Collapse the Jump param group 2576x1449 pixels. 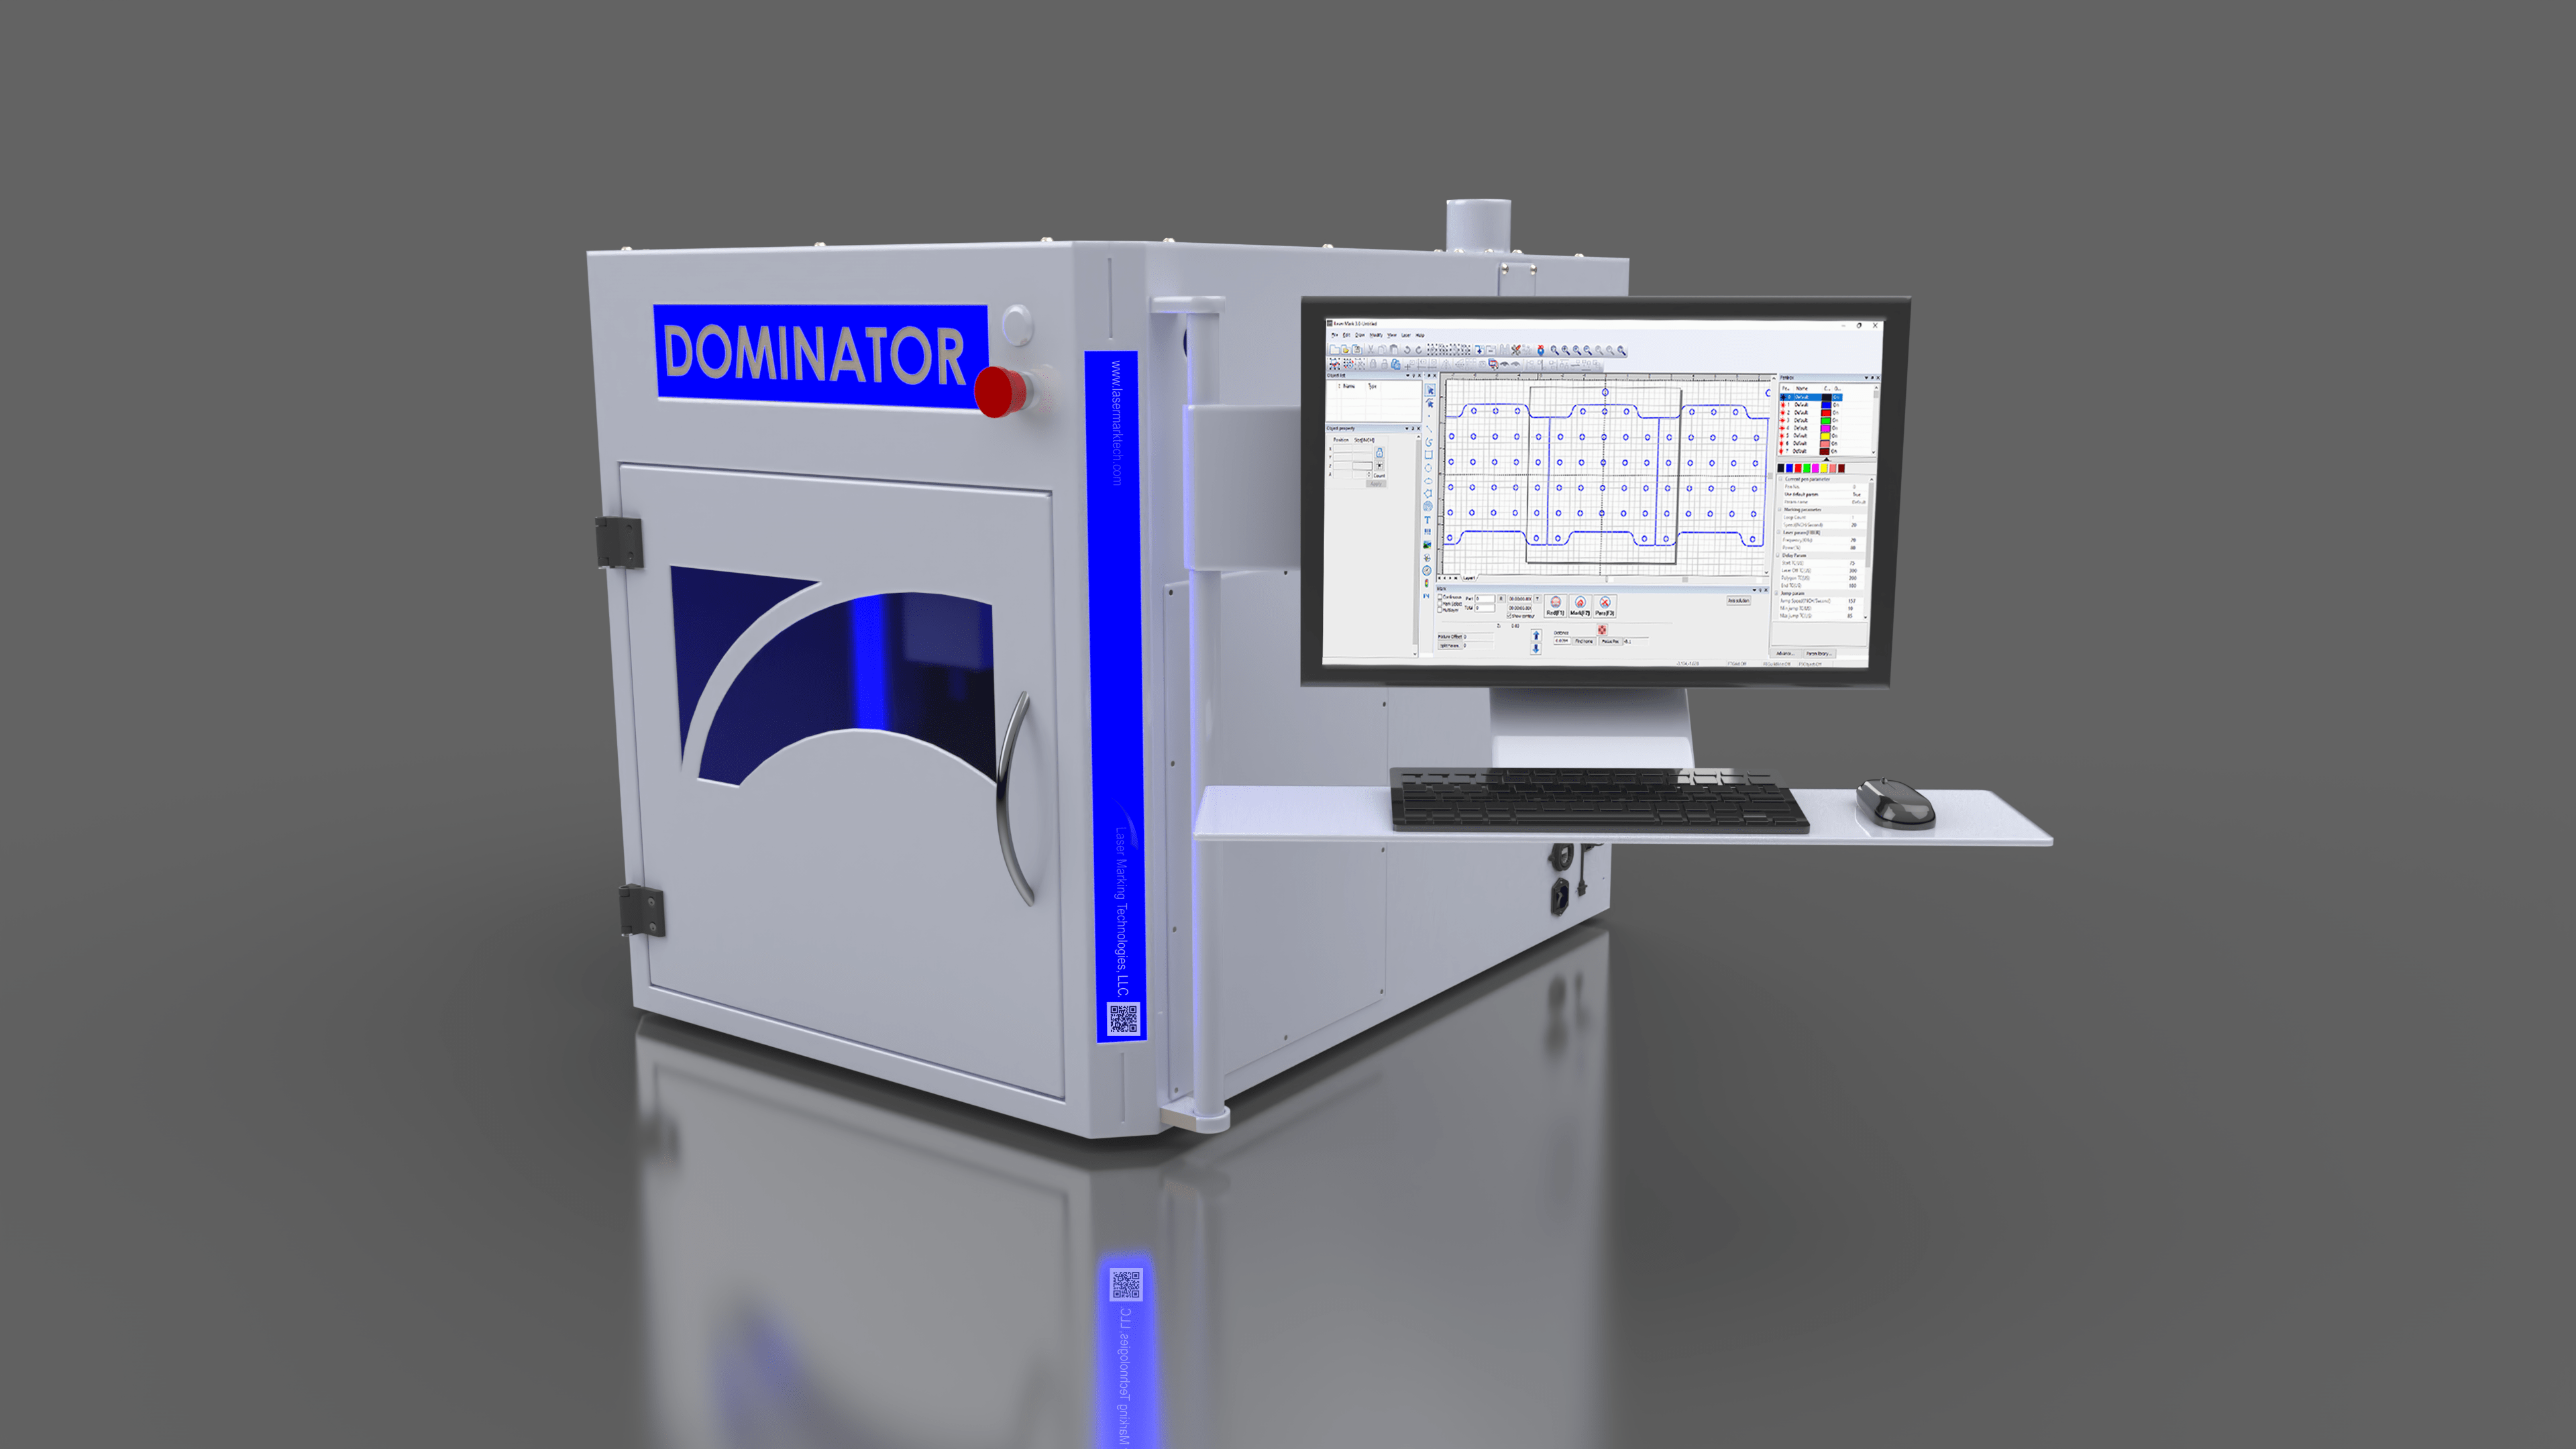pyautogui.click(x=1777, y=594)
